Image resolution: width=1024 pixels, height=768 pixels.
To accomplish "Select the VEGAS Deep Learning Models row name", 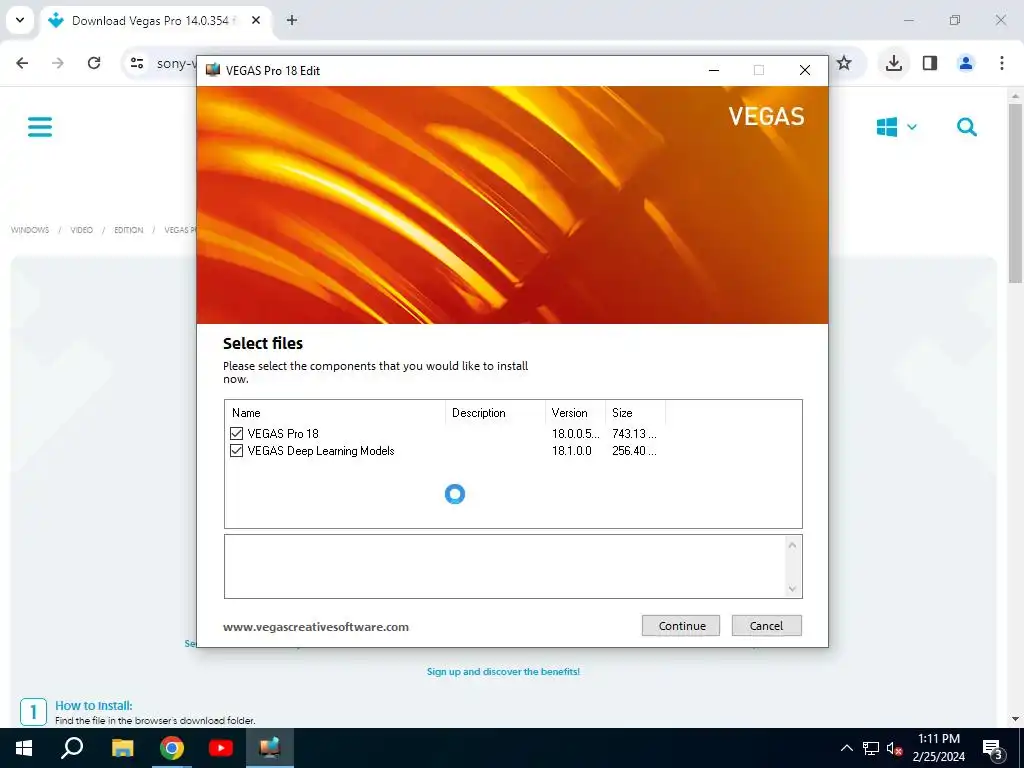I will (321, 451).
